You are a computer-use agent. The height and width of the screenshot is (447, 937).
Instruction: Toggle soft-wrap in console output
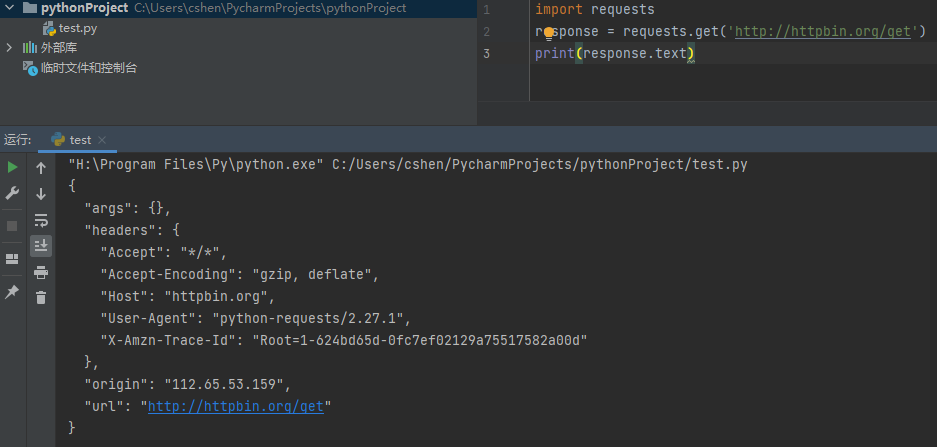click(41, 220)
